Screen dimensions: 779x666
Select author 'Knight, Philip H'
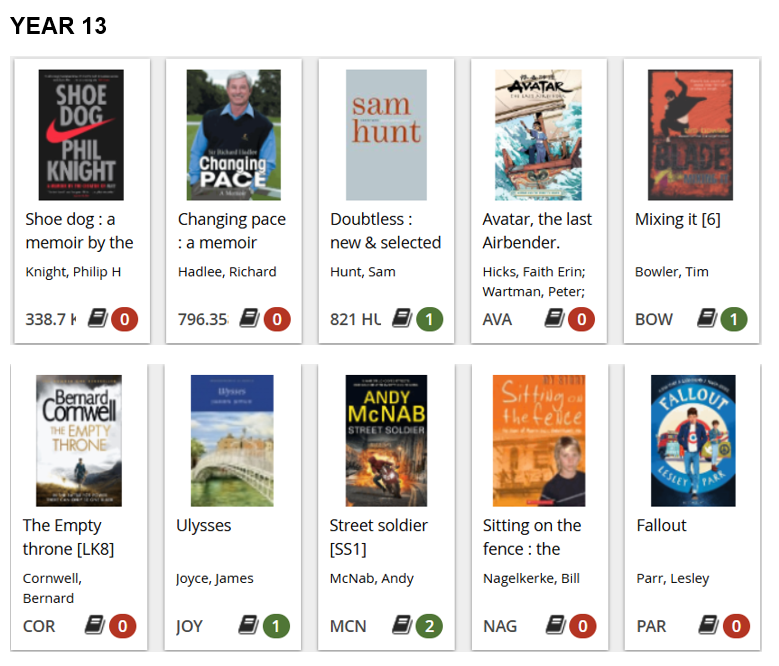coord(73,272)
